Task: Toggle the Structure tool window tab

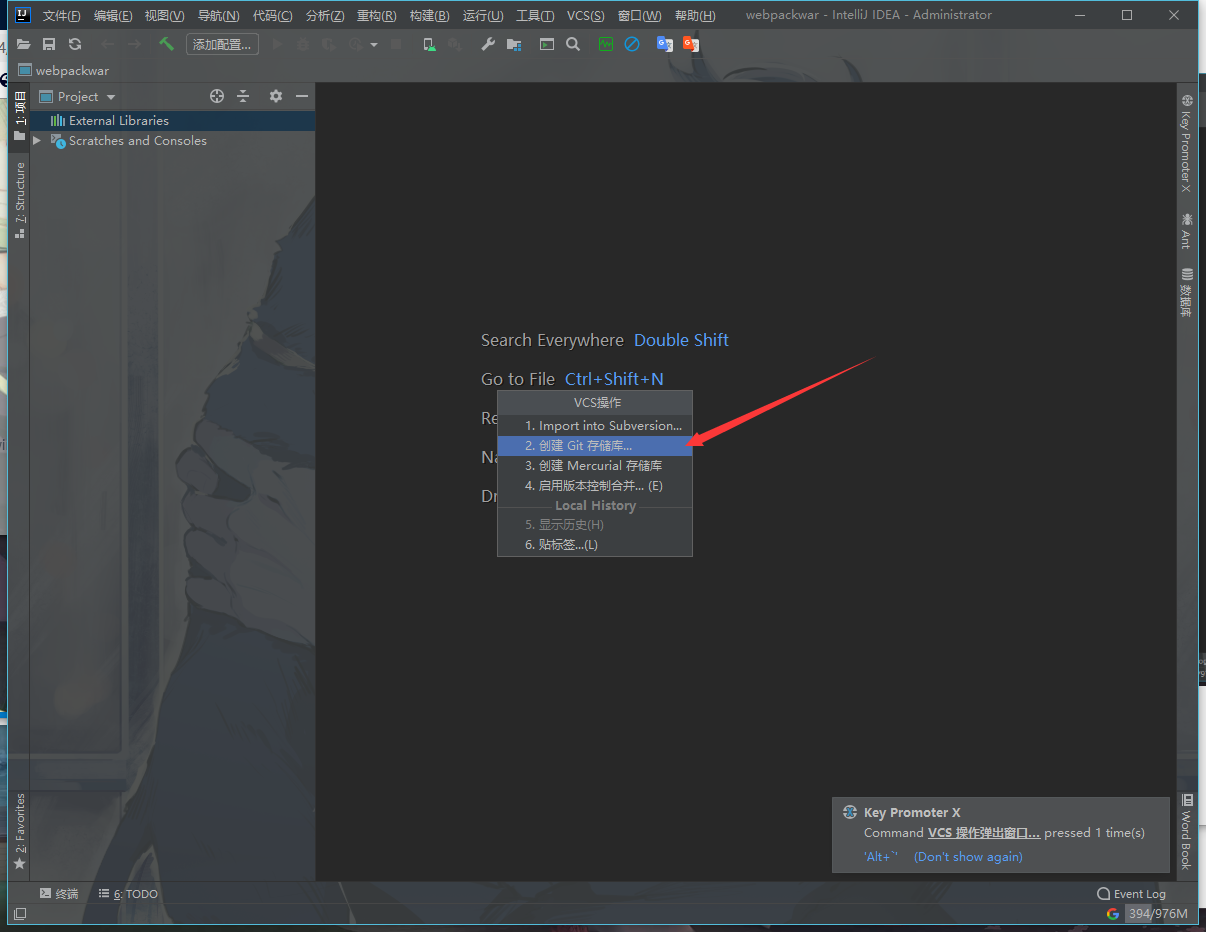Action: 20,199
